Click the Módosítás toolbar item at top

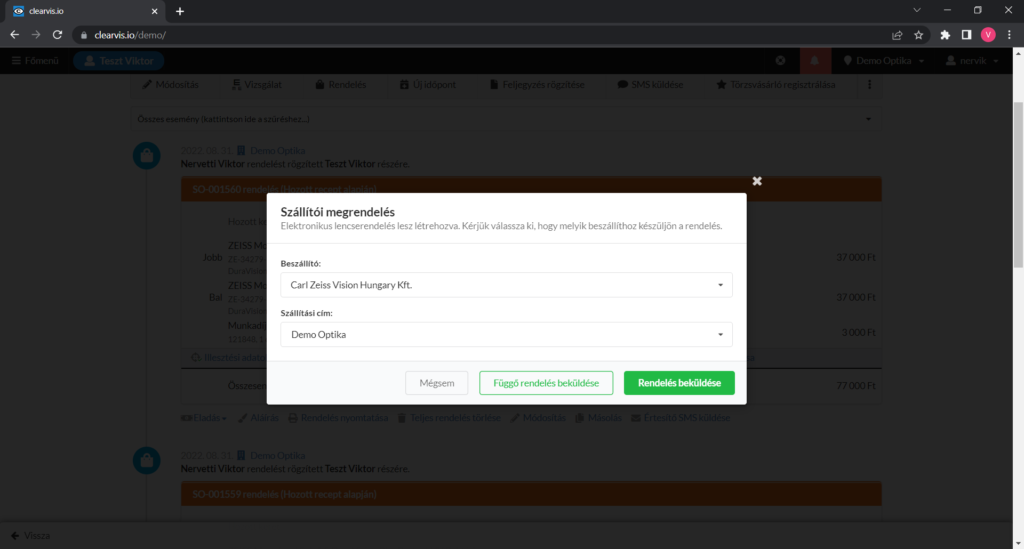point(170,85)
